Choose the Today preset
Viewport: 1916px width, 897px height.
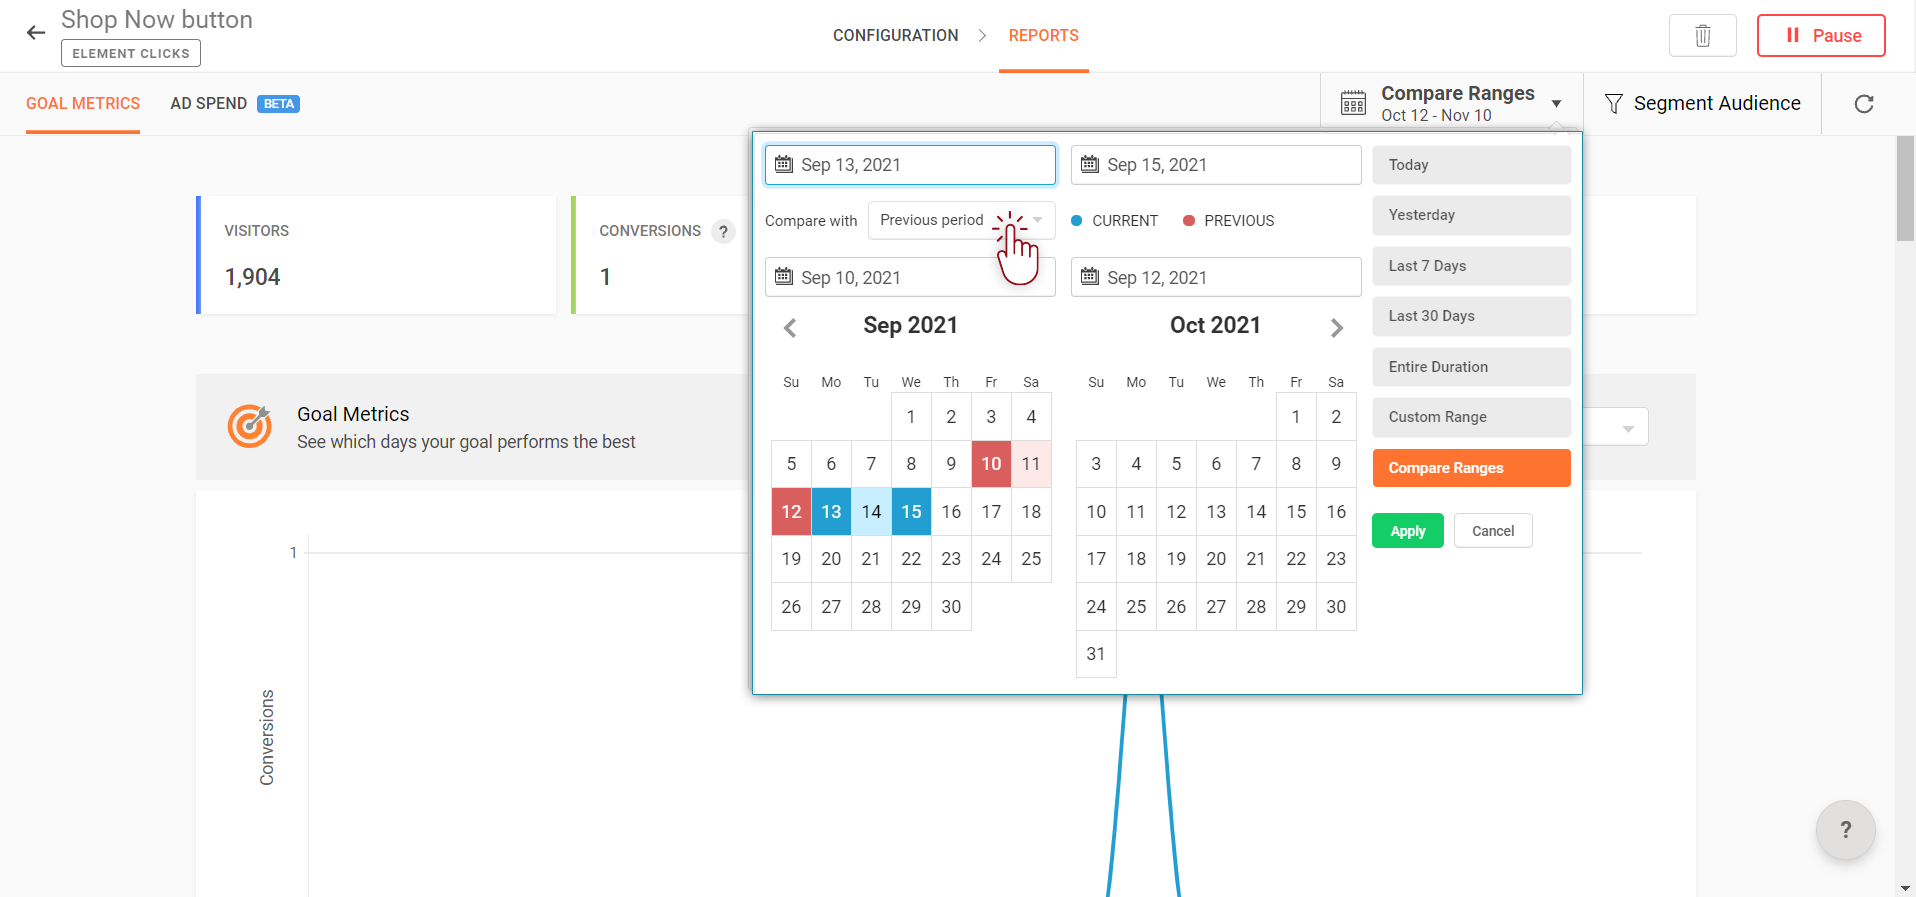[1471, 165]
